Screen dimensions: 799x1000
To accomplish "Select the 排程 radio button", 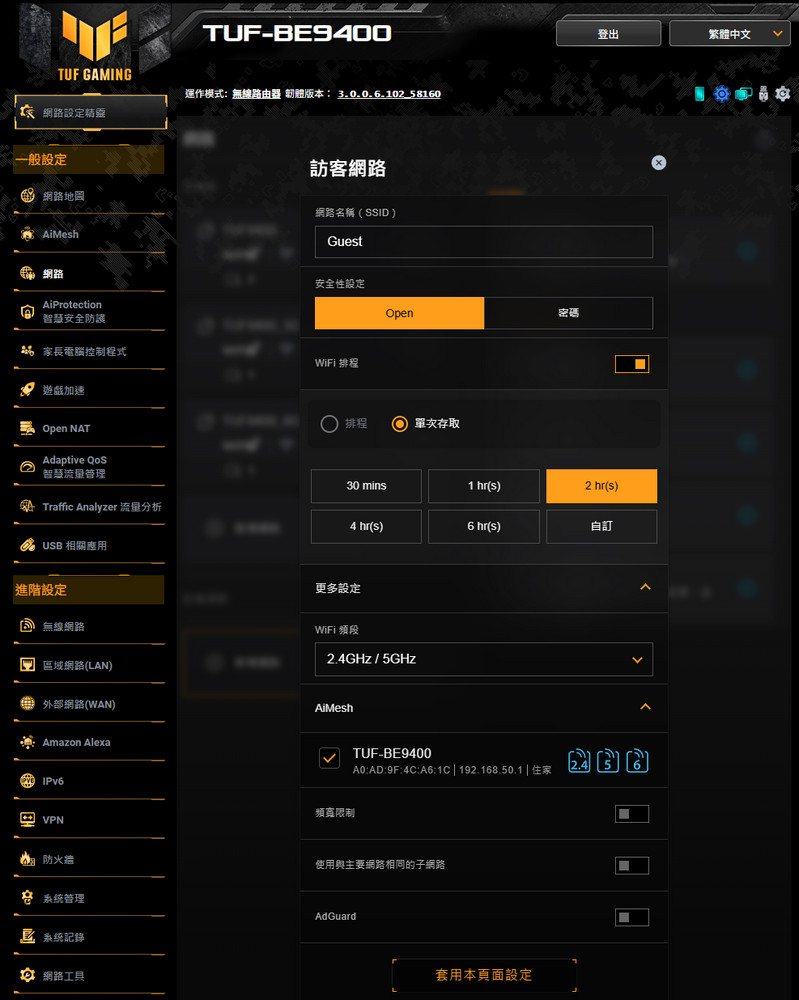I will tap(329, 424).
